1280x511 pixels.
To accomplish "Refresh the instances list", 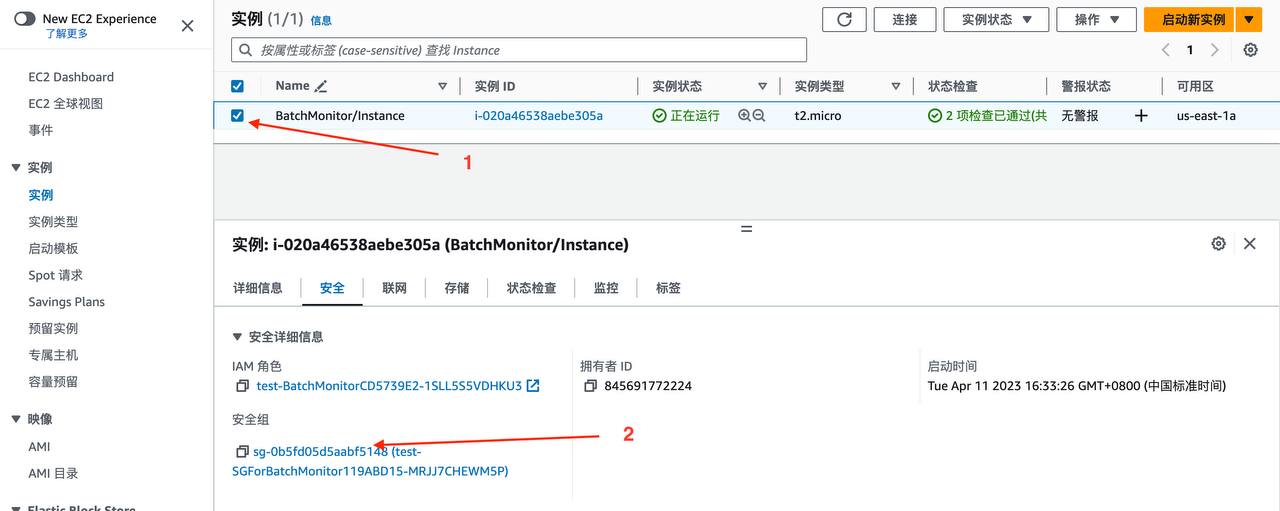I will 844,20.
